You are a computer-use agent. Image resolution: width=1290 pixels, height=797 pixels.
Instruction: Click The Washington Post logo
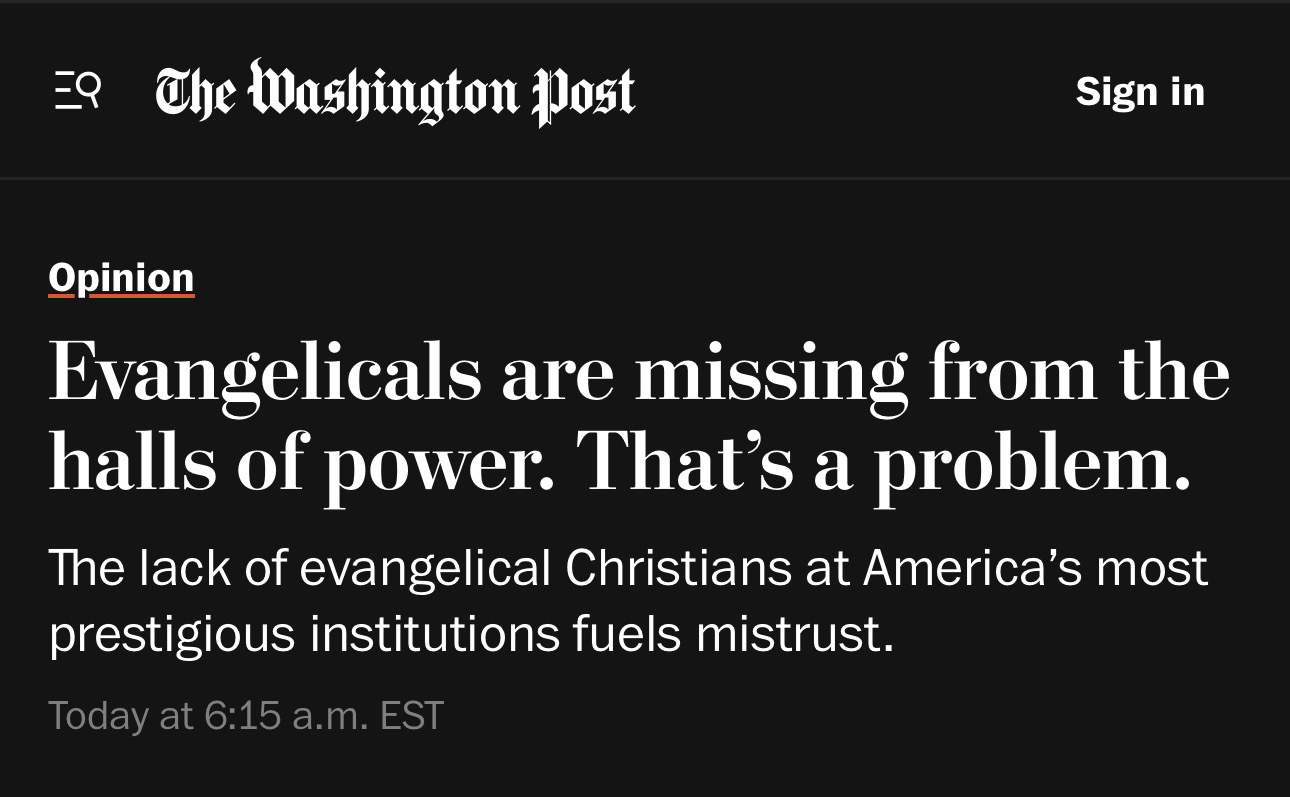(394, 93)
